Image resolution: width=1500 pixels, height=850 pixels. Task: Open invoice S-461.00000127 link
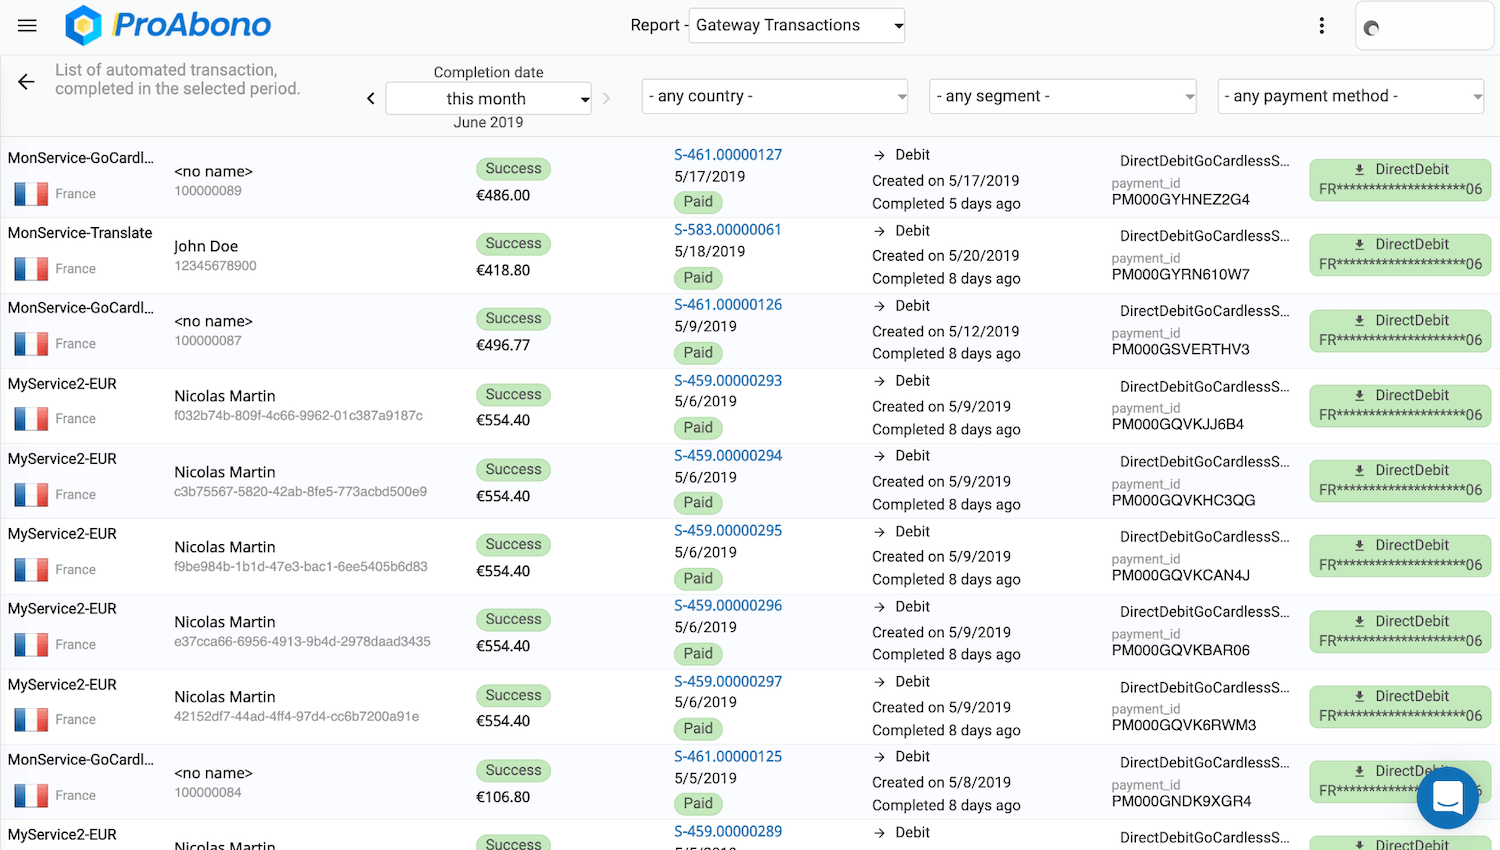[728, 155]
